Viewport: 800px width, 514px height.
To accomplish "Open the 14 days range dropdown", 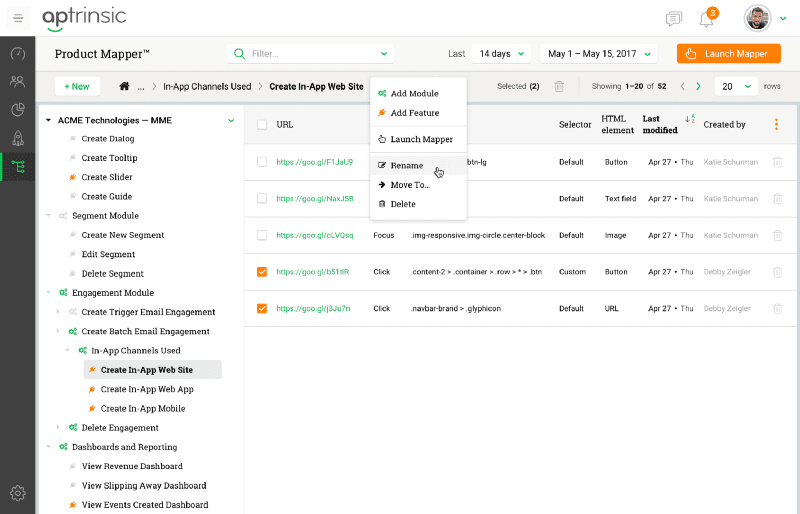I will pos(502,54).
